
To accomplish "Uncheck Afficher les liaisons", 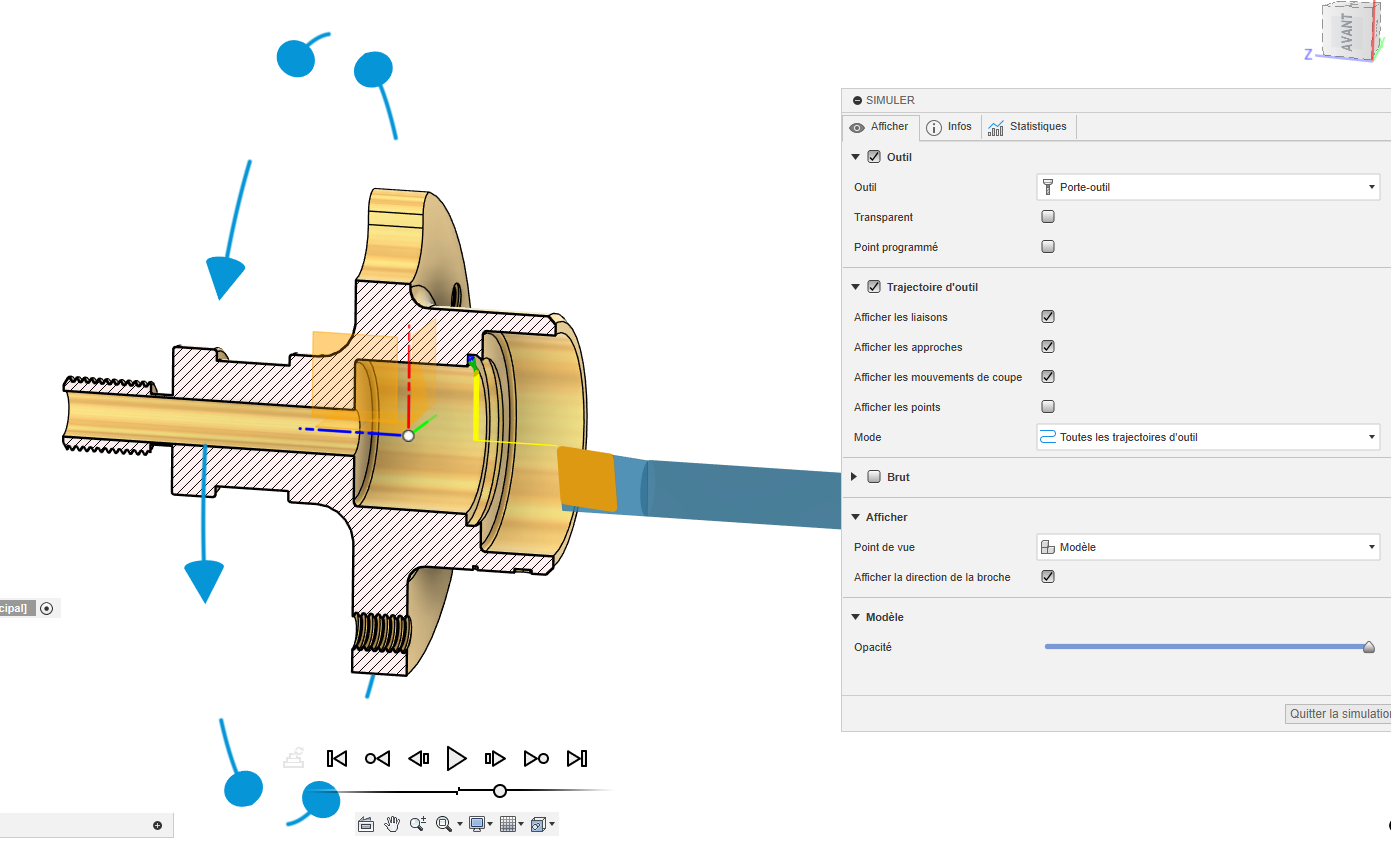I will 1048,317.
